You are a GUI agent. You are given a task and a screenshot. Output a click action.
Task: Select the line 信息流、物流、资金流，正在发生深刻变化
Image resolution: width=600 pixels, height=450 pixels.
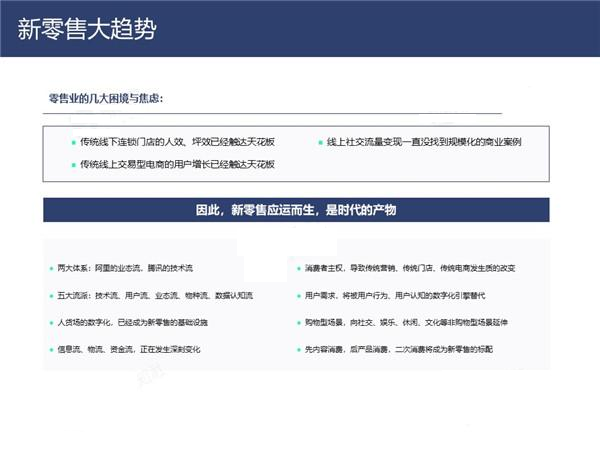[129, 349]
